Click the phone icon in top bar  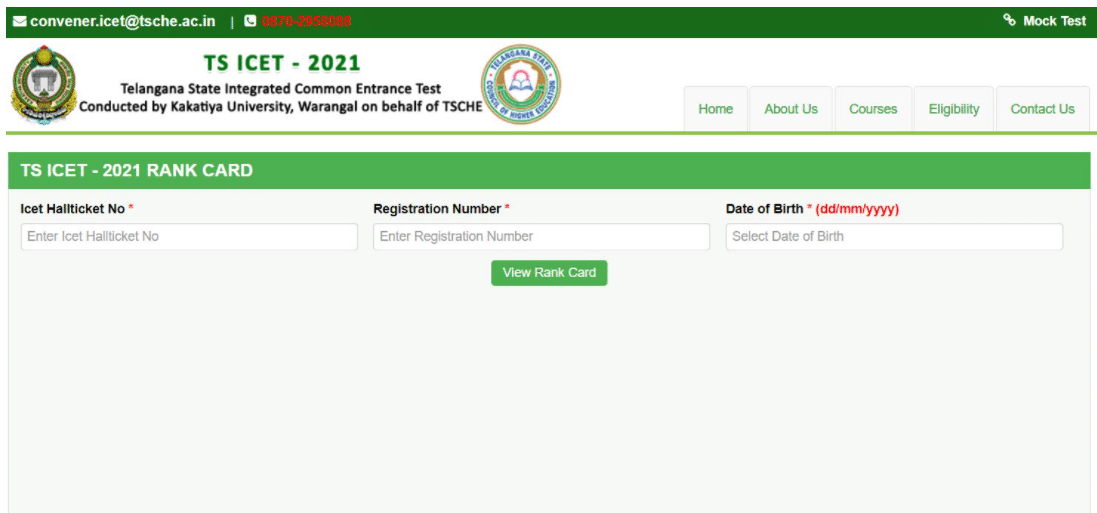point(250,21)
